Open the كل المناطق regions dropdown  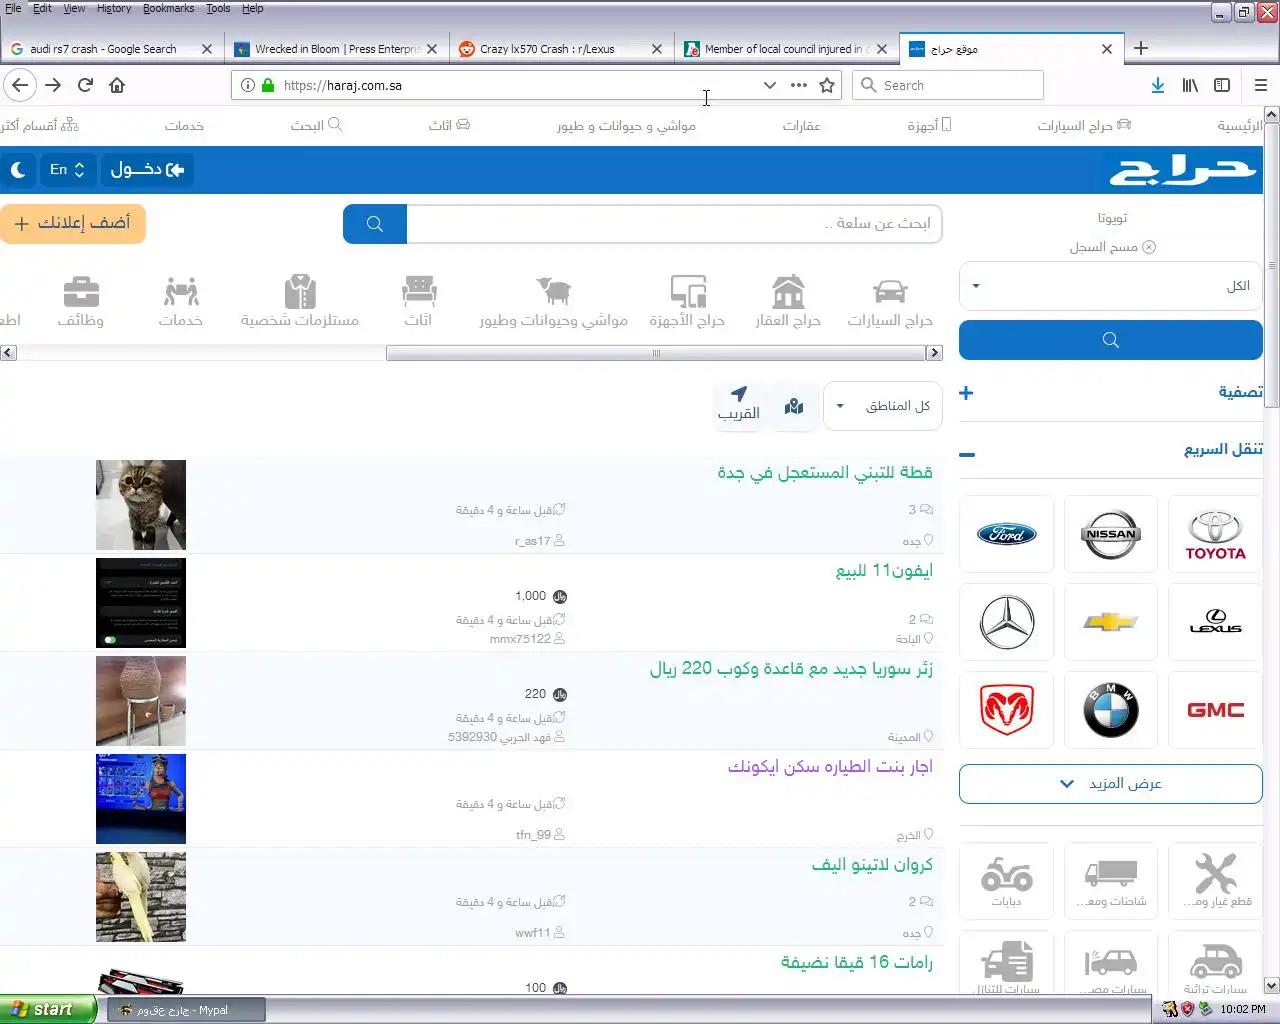coord(882,406)
